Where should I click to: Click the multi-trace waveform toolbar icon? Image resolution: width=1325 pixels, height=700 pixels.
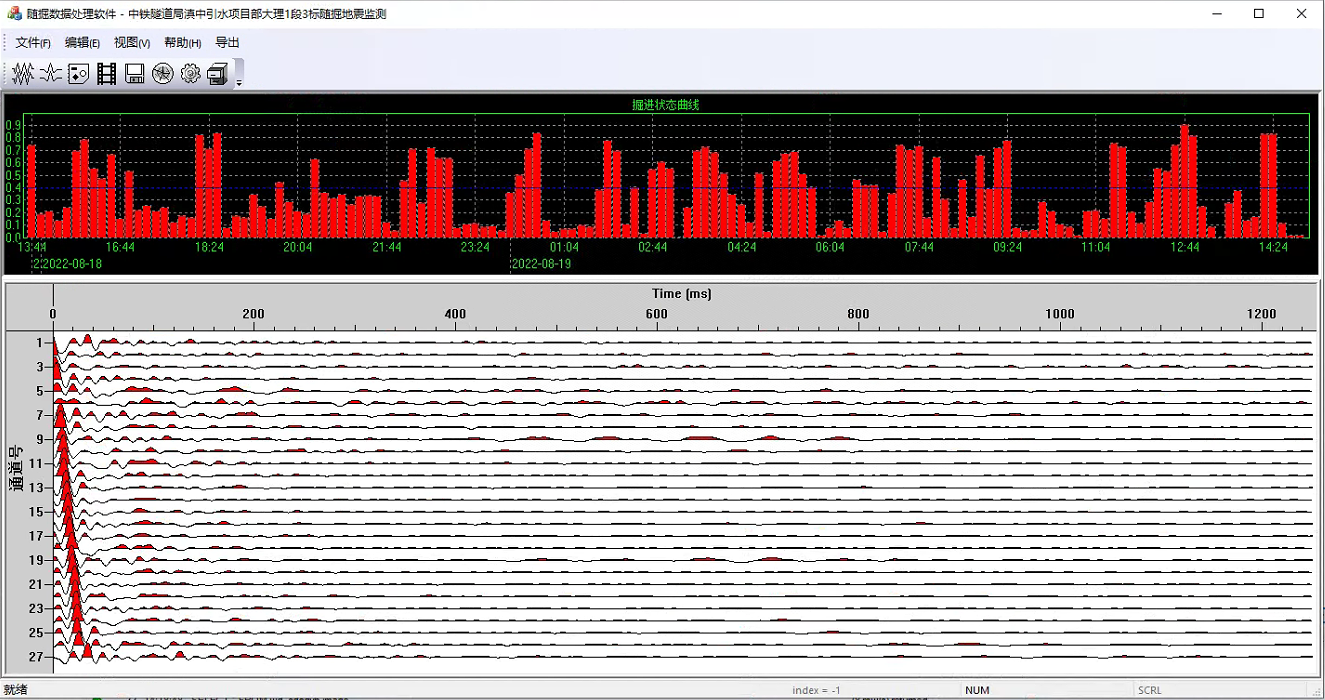(x=23, y=73)
